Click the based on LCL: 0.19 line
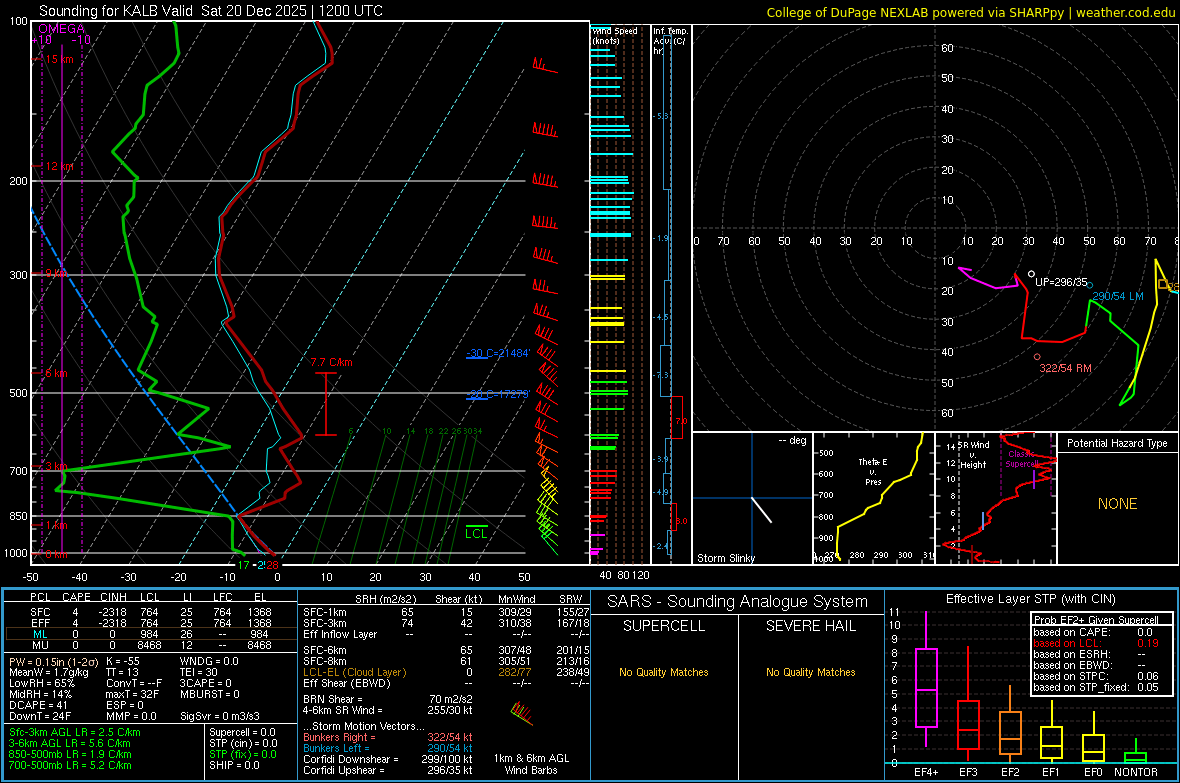The width and height of the screenshot is (1180, 783). click(1096, 643)
